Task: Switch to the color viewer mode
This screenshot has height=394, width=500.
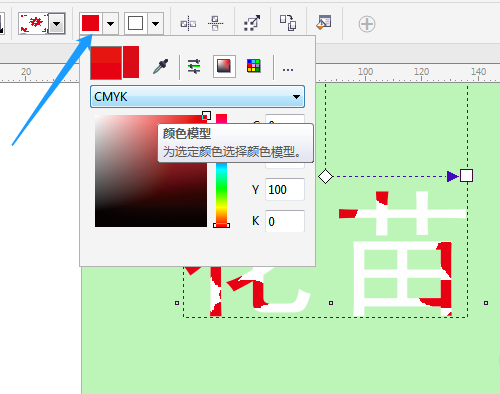Action: tap(224, 66)
